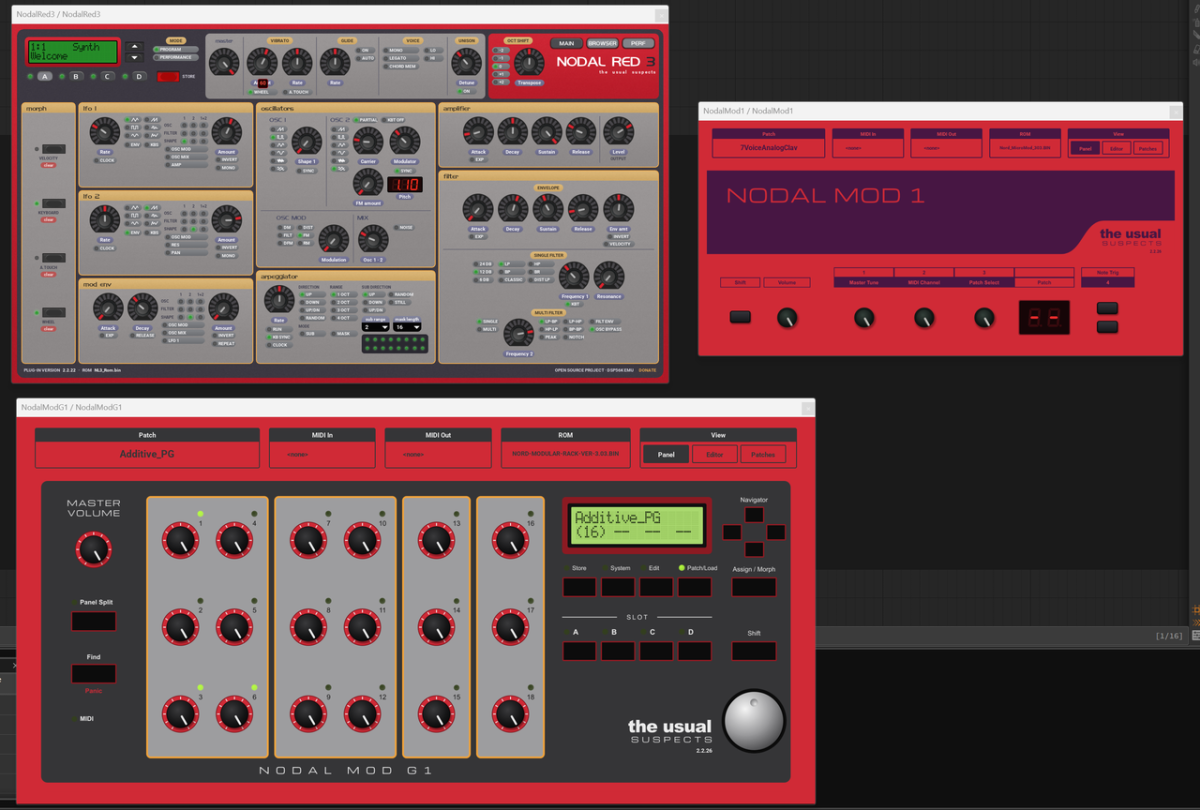
Task: Click the Shift button in NodalMod1
Action: pos(740,317)
